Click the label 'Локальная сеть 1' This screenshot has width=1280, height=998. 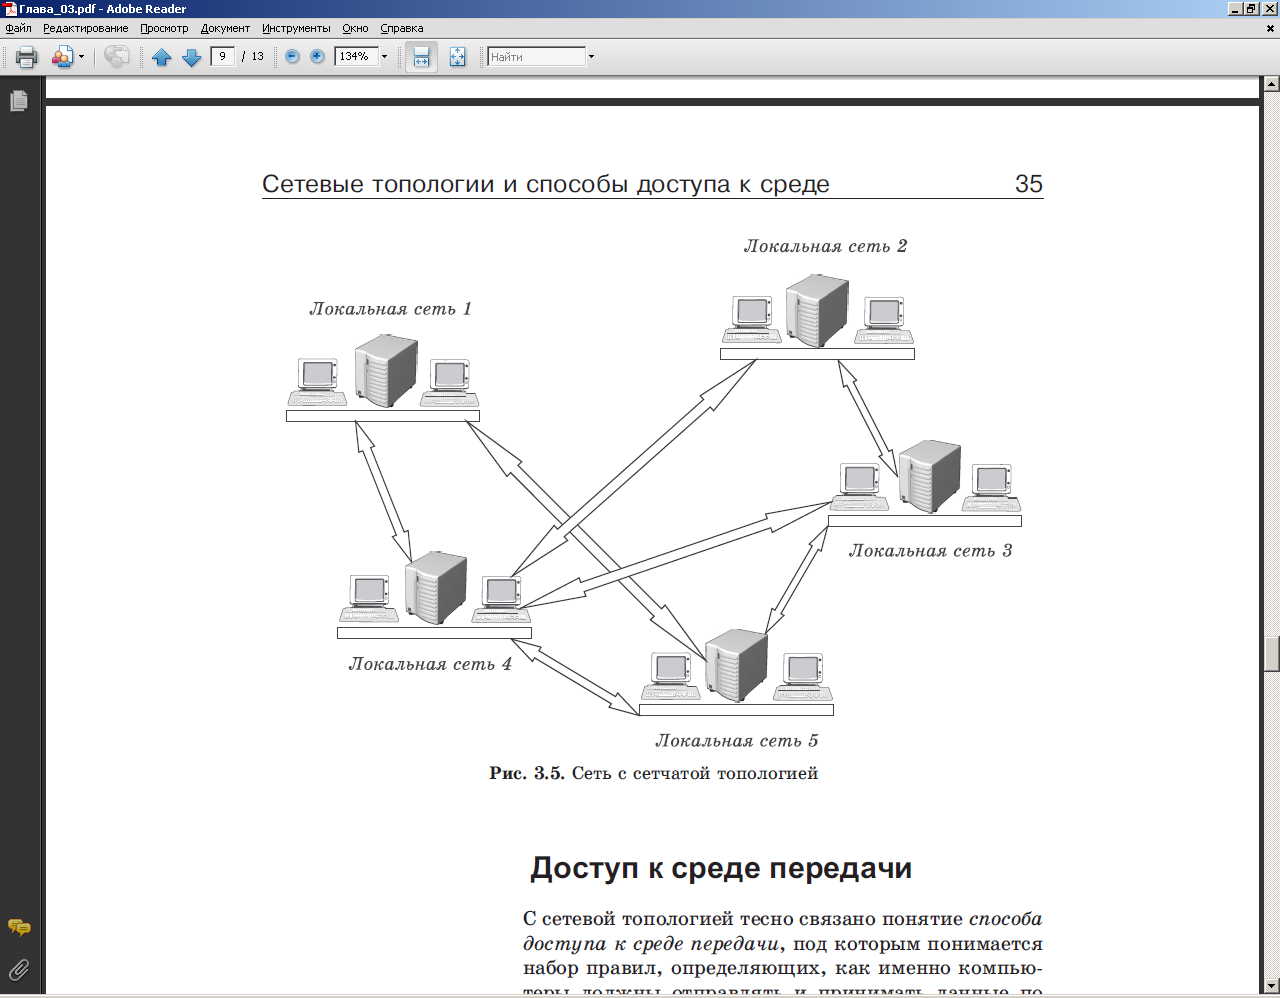click(390, 309)
